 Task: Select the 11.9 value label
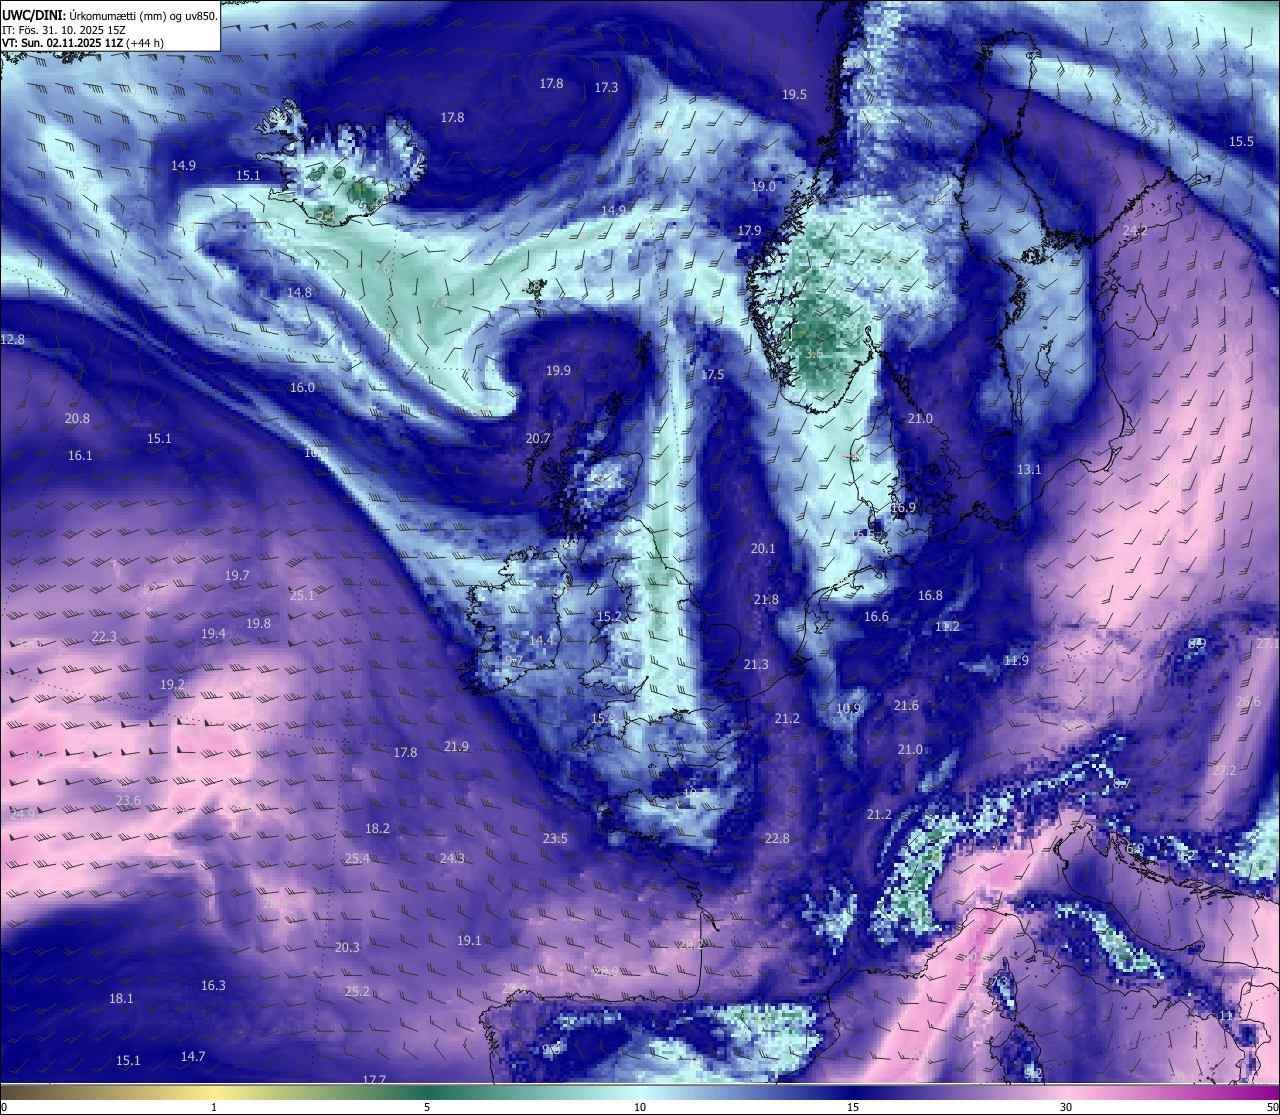pyautogui.click(x=1016, y=661)
